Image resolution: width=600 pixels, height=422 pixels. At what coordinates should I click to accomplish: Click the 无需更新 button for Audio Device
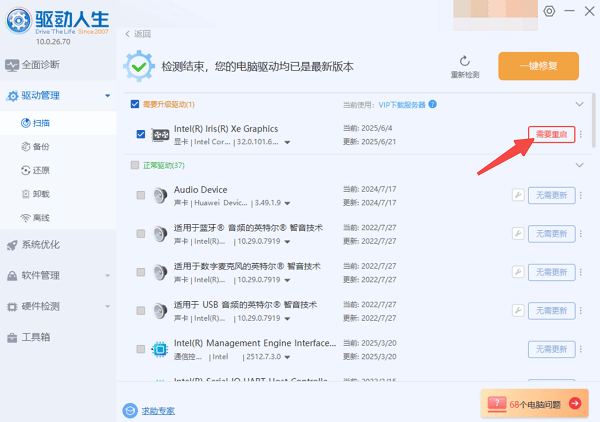coord(551,196)
